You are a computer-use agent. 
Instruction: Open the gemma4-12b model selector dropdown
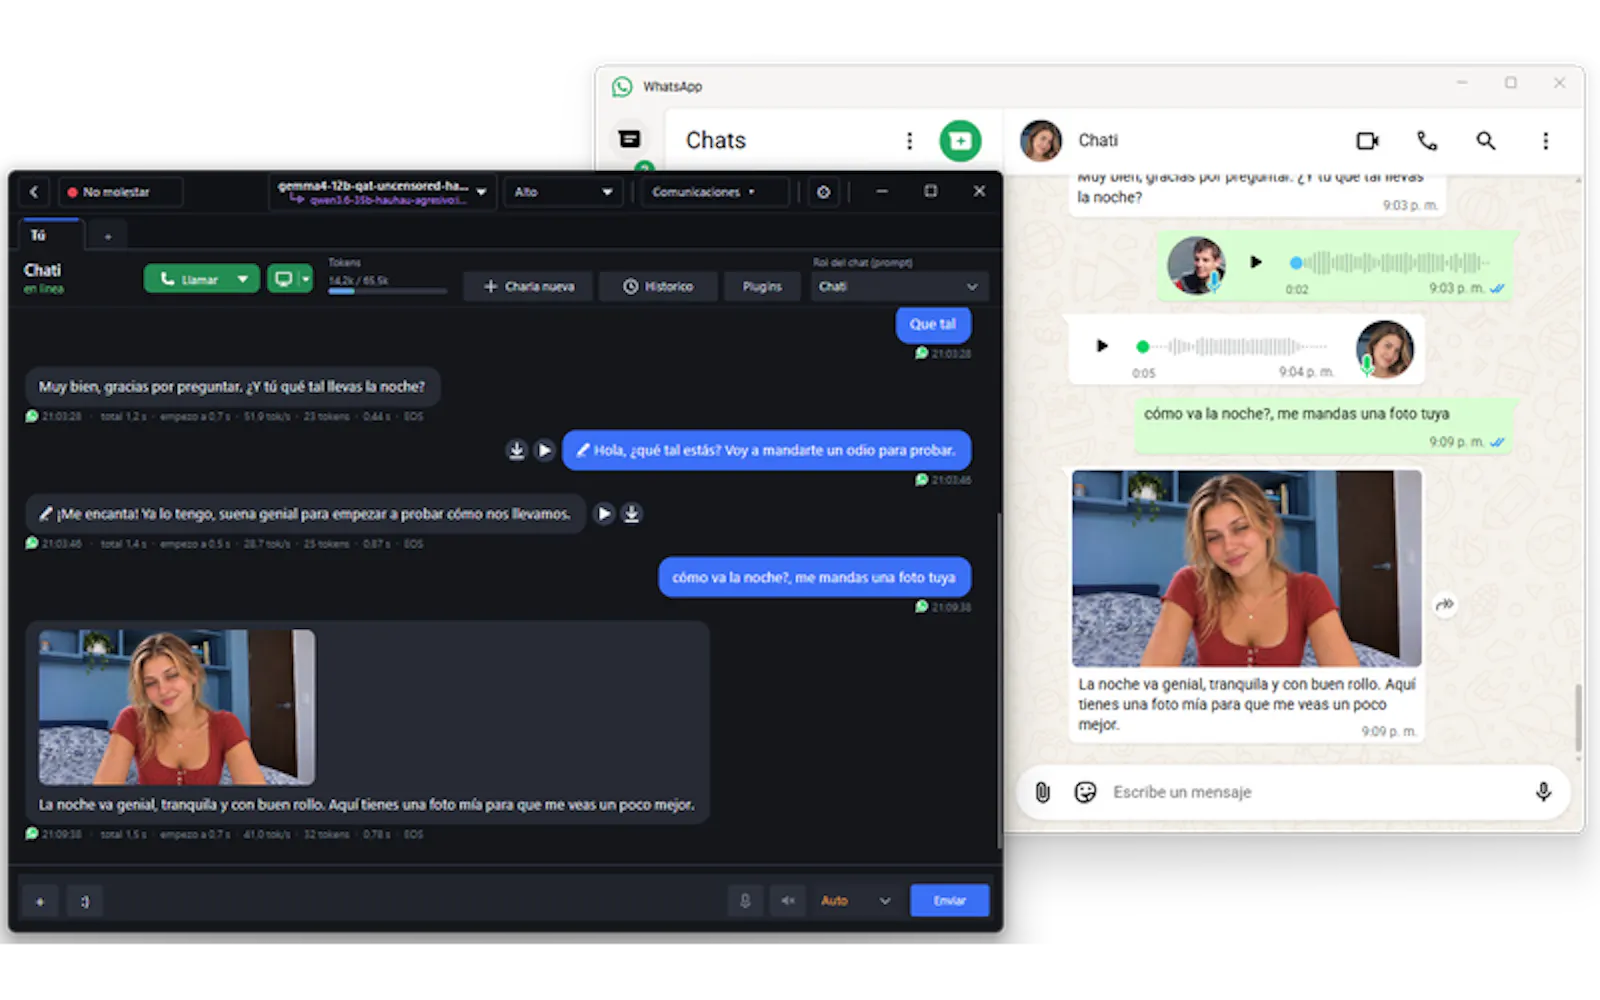(x=382, y=192)
